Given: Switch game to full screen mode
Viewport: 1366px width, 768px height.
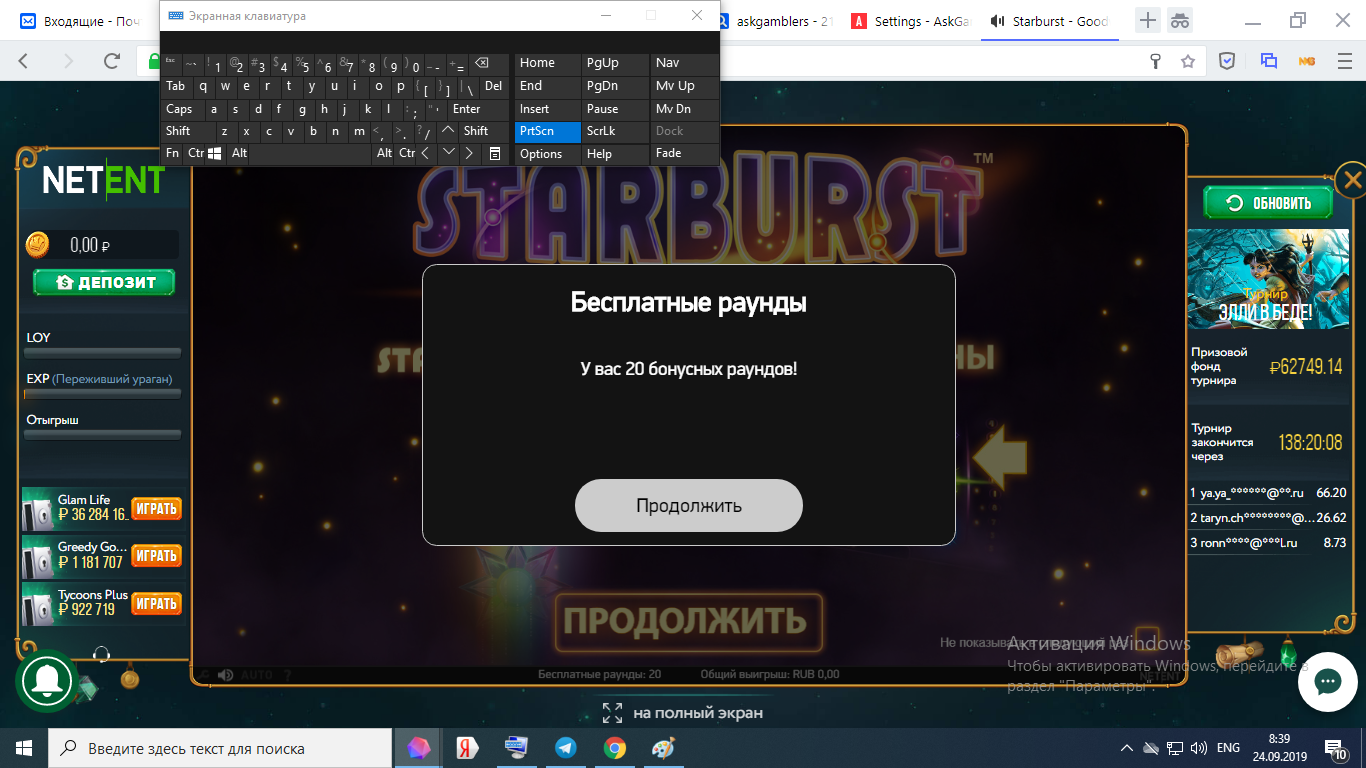Looking at the screenshot, I should tap(682, 713).
